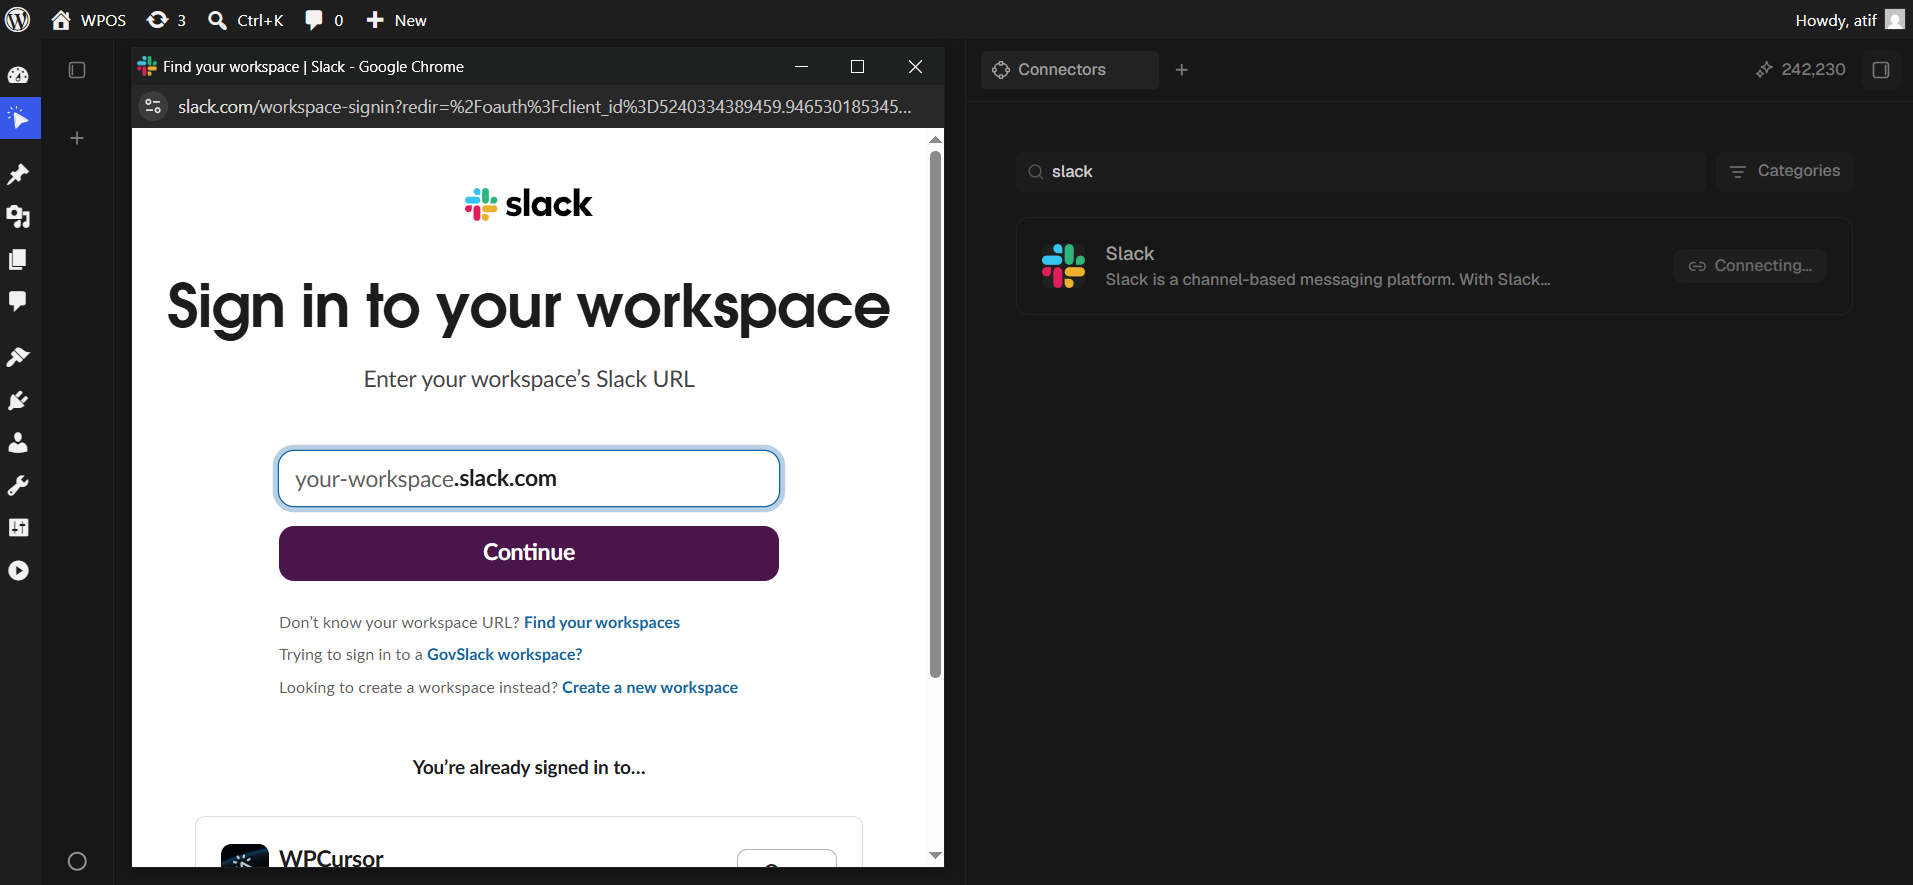Click the scroll-down arrow in Slack popup
Screen dimensions: 1913x885
pos(935,856)
